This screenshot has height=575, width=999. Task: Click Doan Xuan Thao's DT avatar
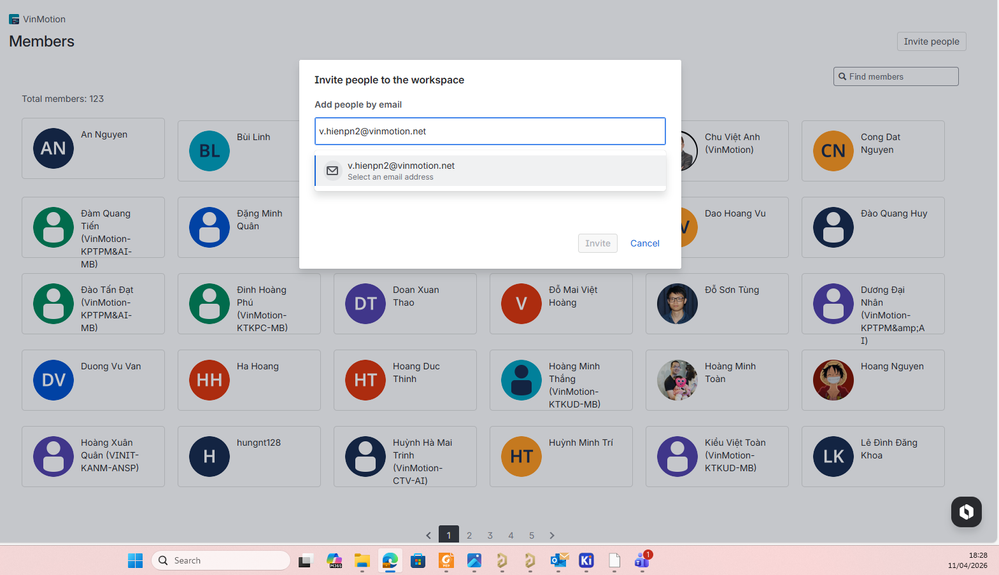click(x=365, y=304)
